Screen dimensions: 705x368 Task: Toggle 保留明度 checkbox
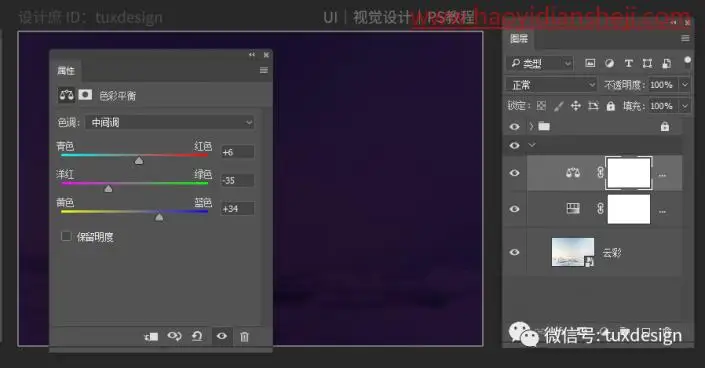pyautogui.click(x=66, y=236)
